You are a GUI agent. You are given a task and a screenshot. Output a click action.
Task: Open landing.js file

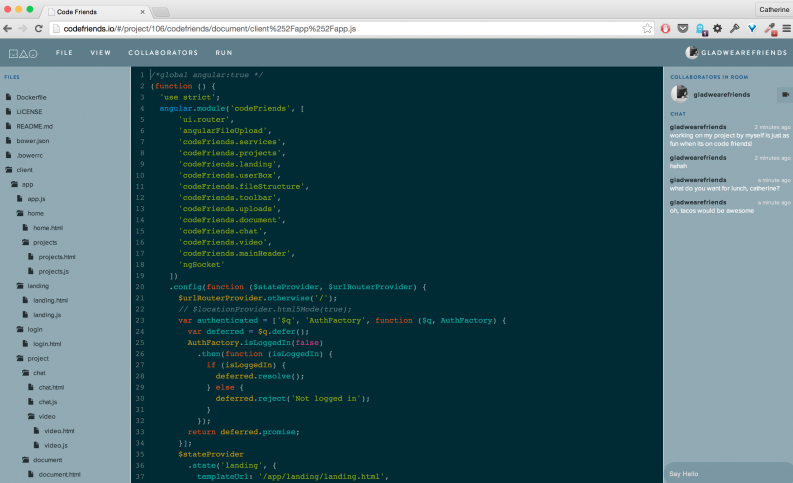(47, 315)
